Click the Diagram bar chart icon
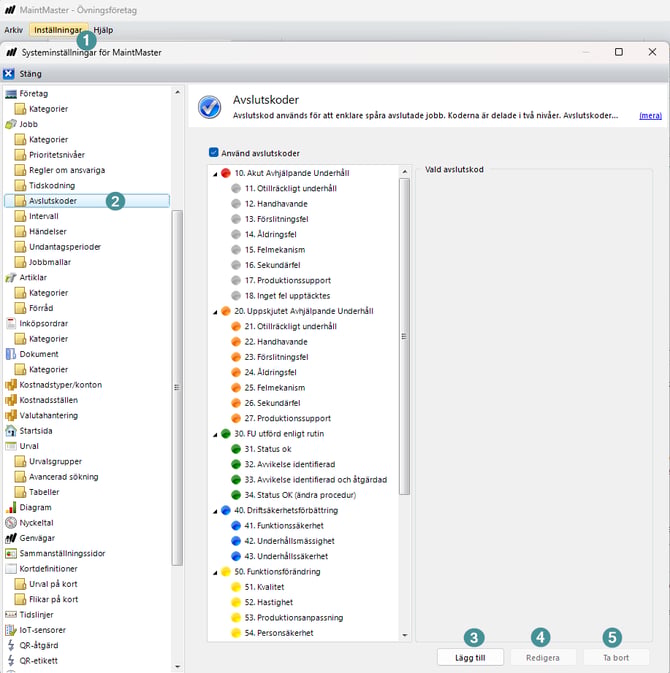This screenshot has height=673, width=670. click(11, 507)
